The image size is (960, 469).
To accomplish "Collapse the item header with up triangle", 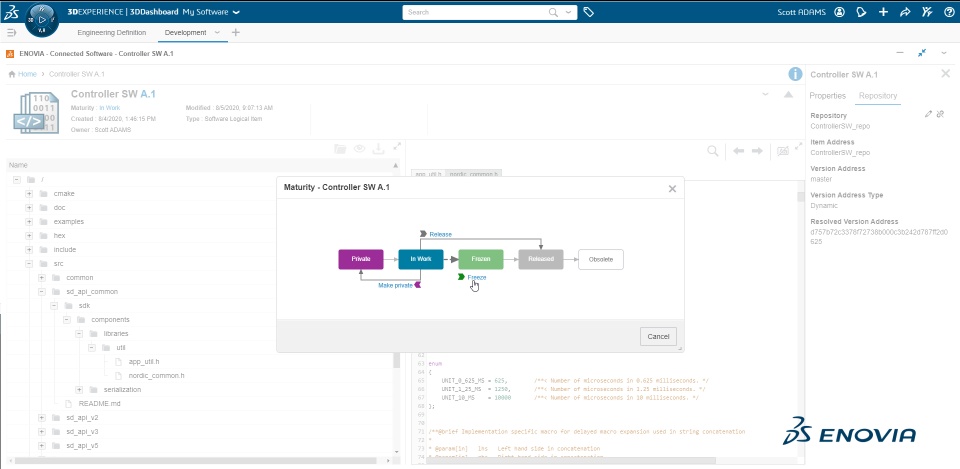I will 789,94.
